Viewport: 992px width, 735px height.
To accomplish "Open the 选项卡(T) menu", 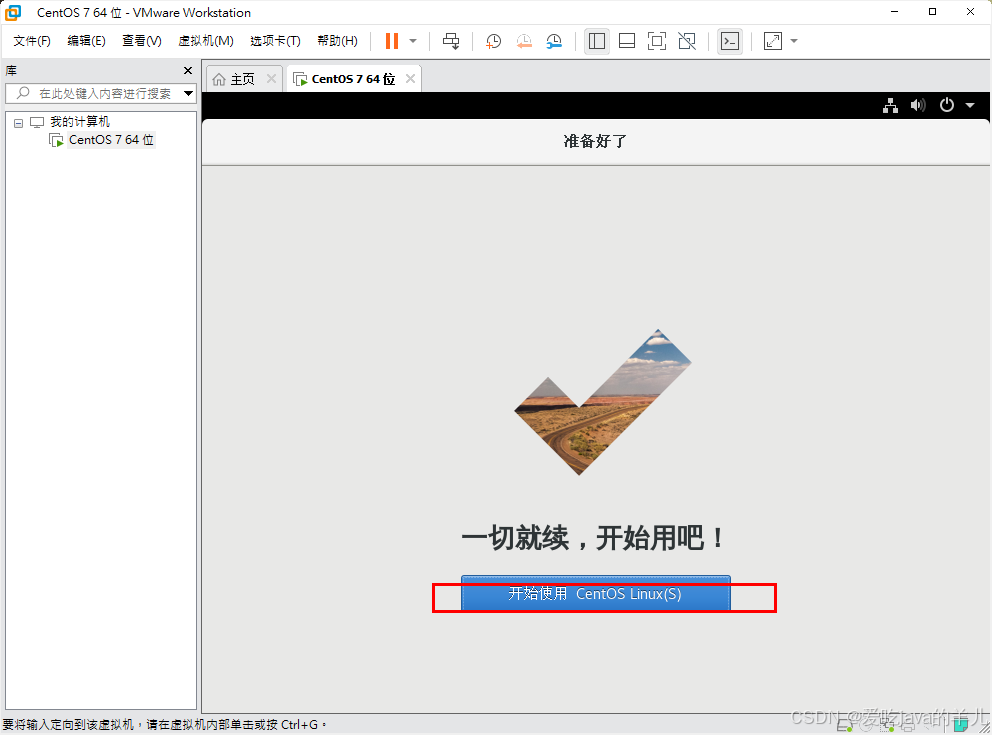I will tap(275, 41).
